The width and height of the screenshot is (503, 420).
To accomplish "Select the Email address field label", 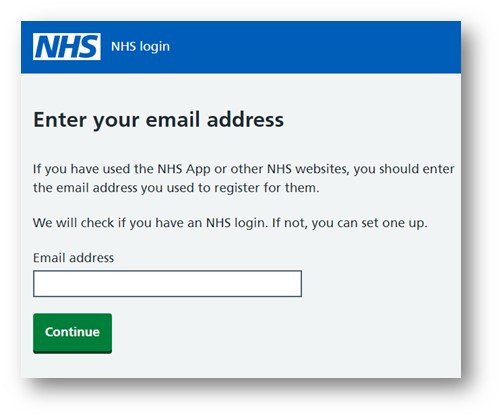I will click(73, 258).
